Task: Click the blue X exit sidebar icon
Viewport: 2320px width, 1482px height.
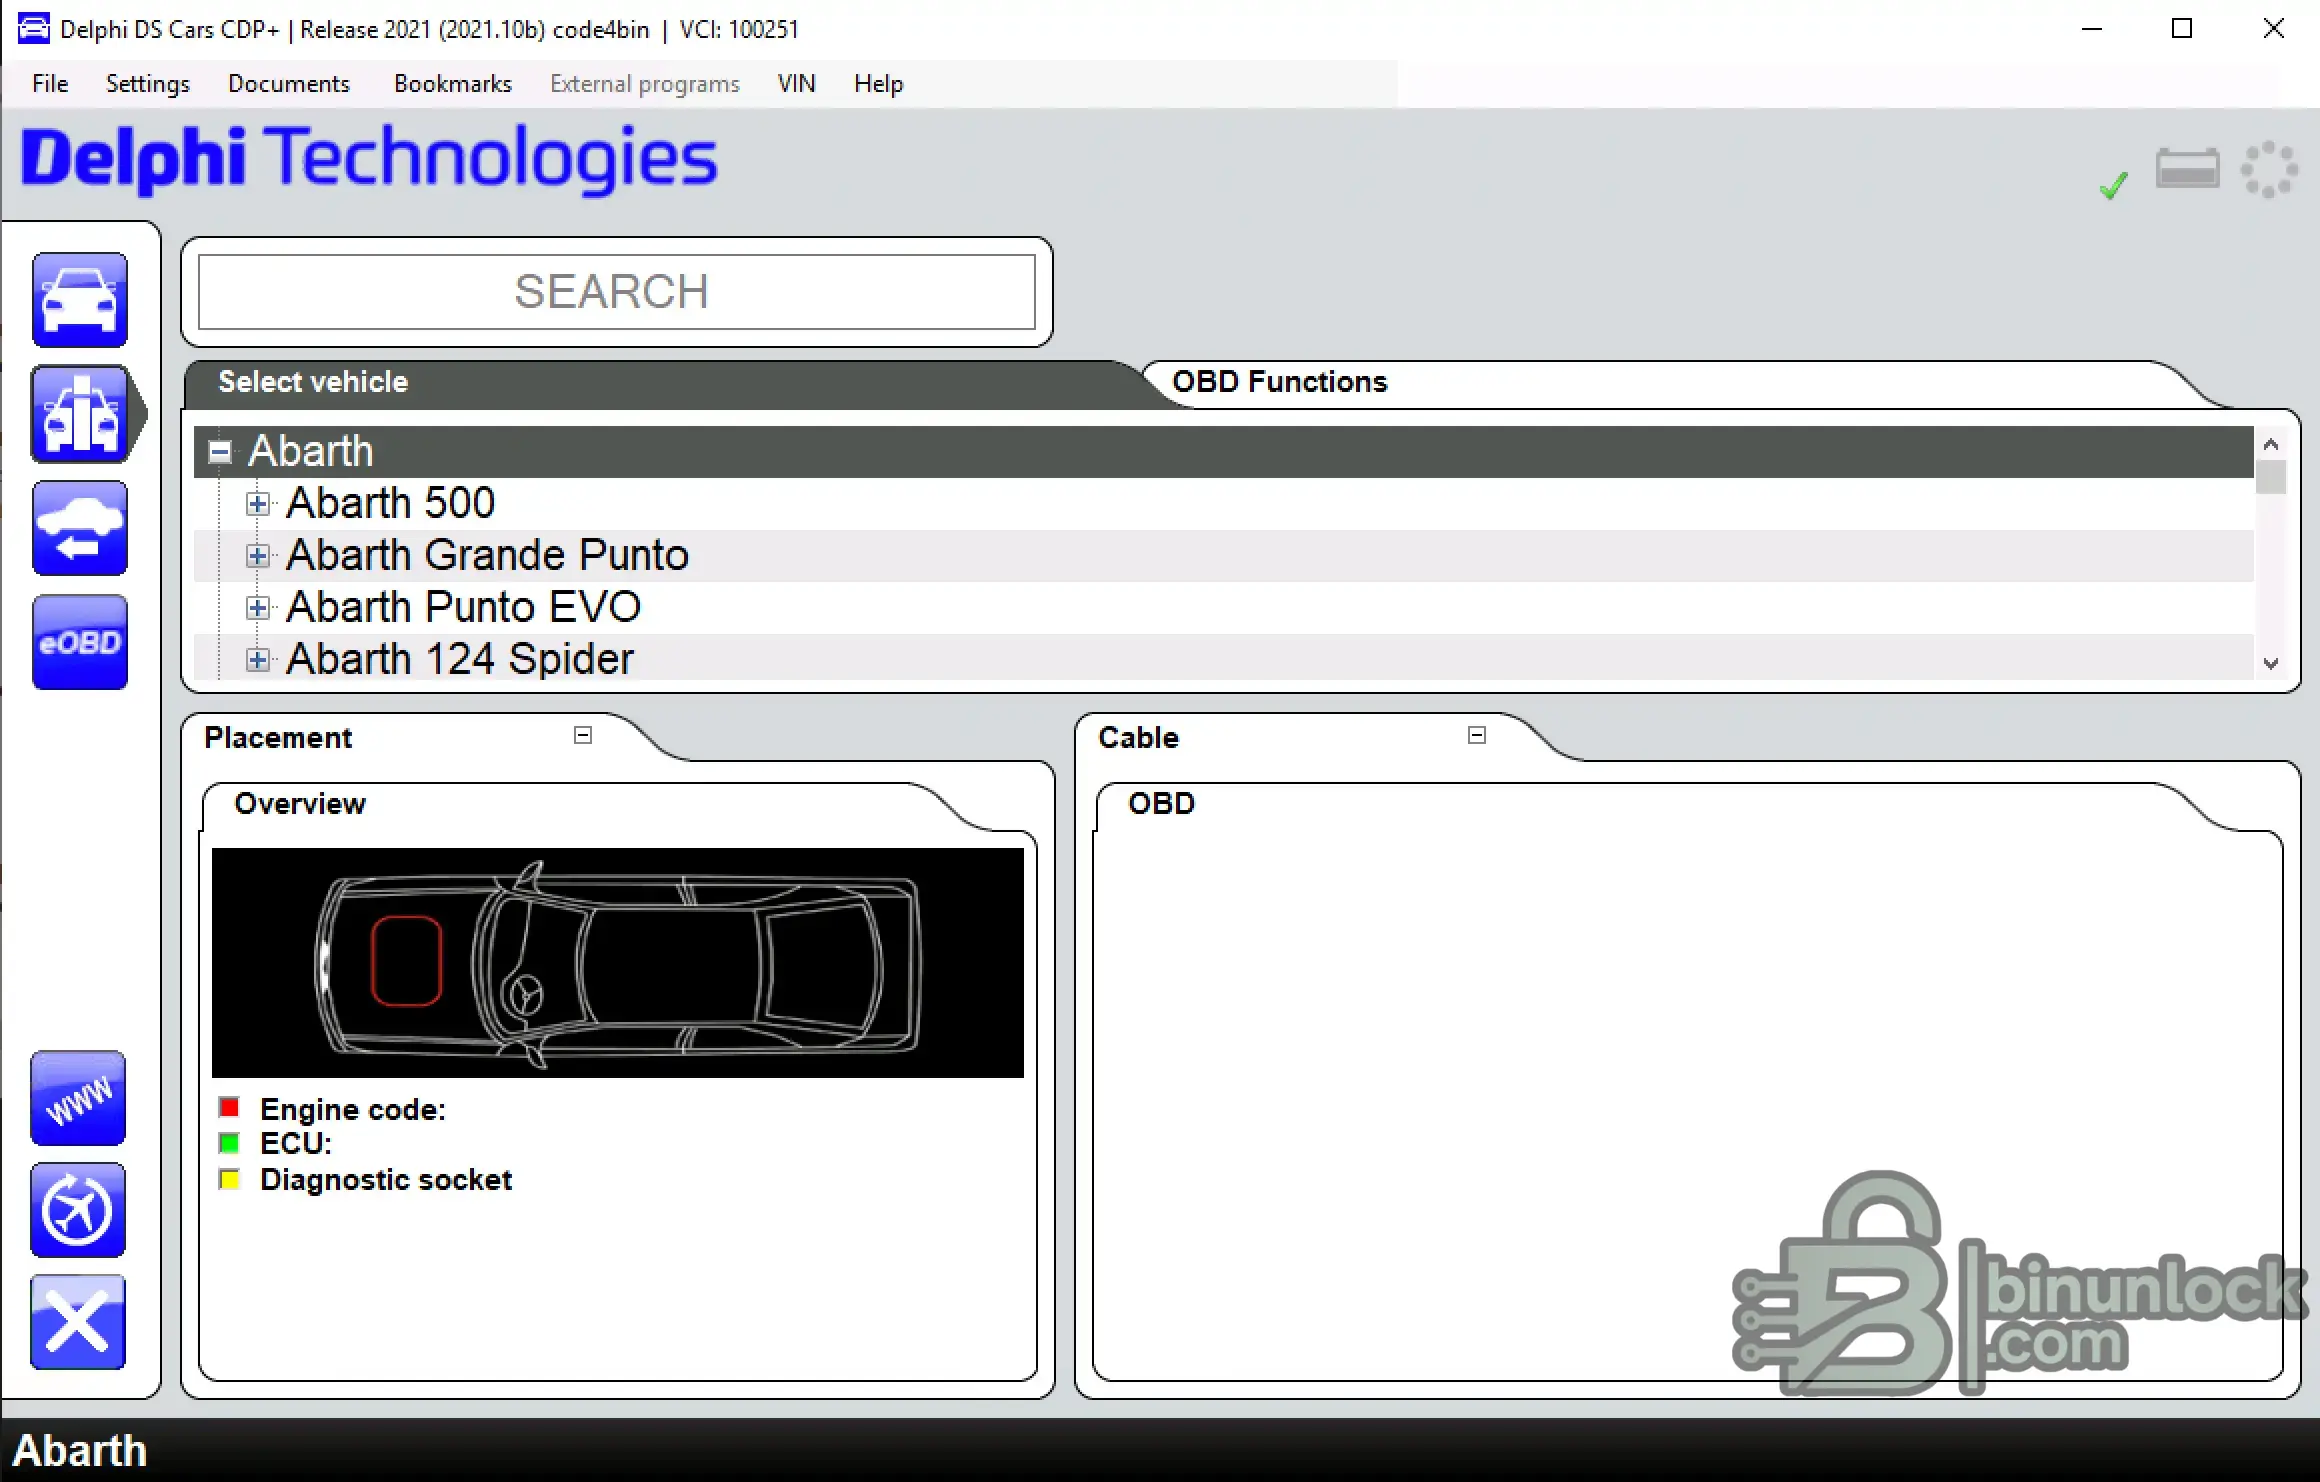Action: coord(78,1322)
